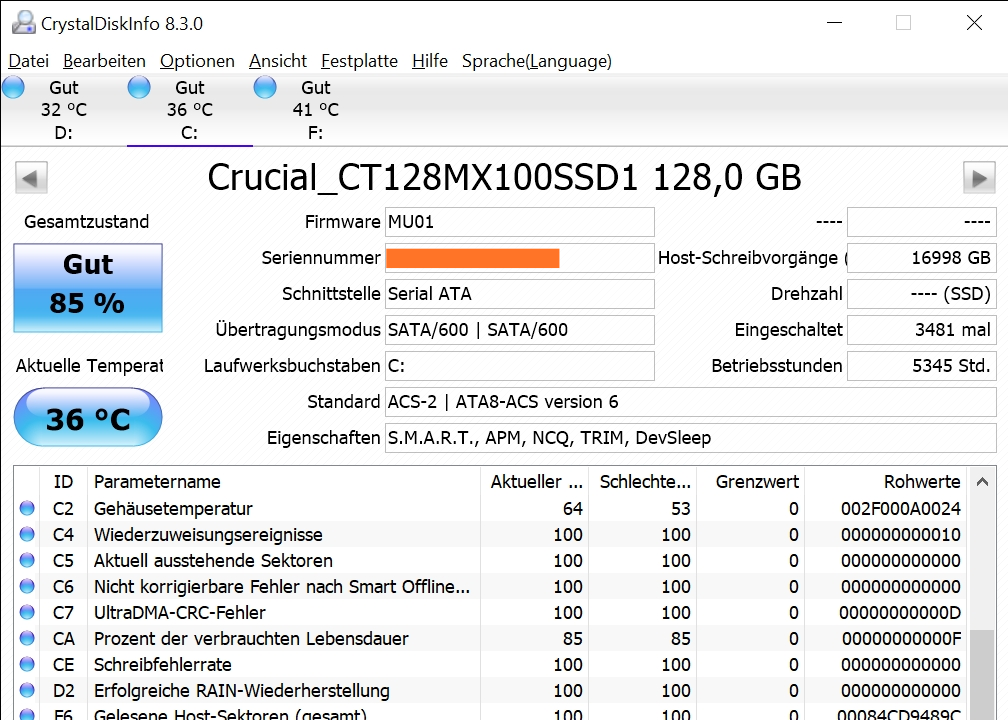Click raw value 00000000000F
The height and width of the screenshot is (720, 1008).
pos(901,638)
